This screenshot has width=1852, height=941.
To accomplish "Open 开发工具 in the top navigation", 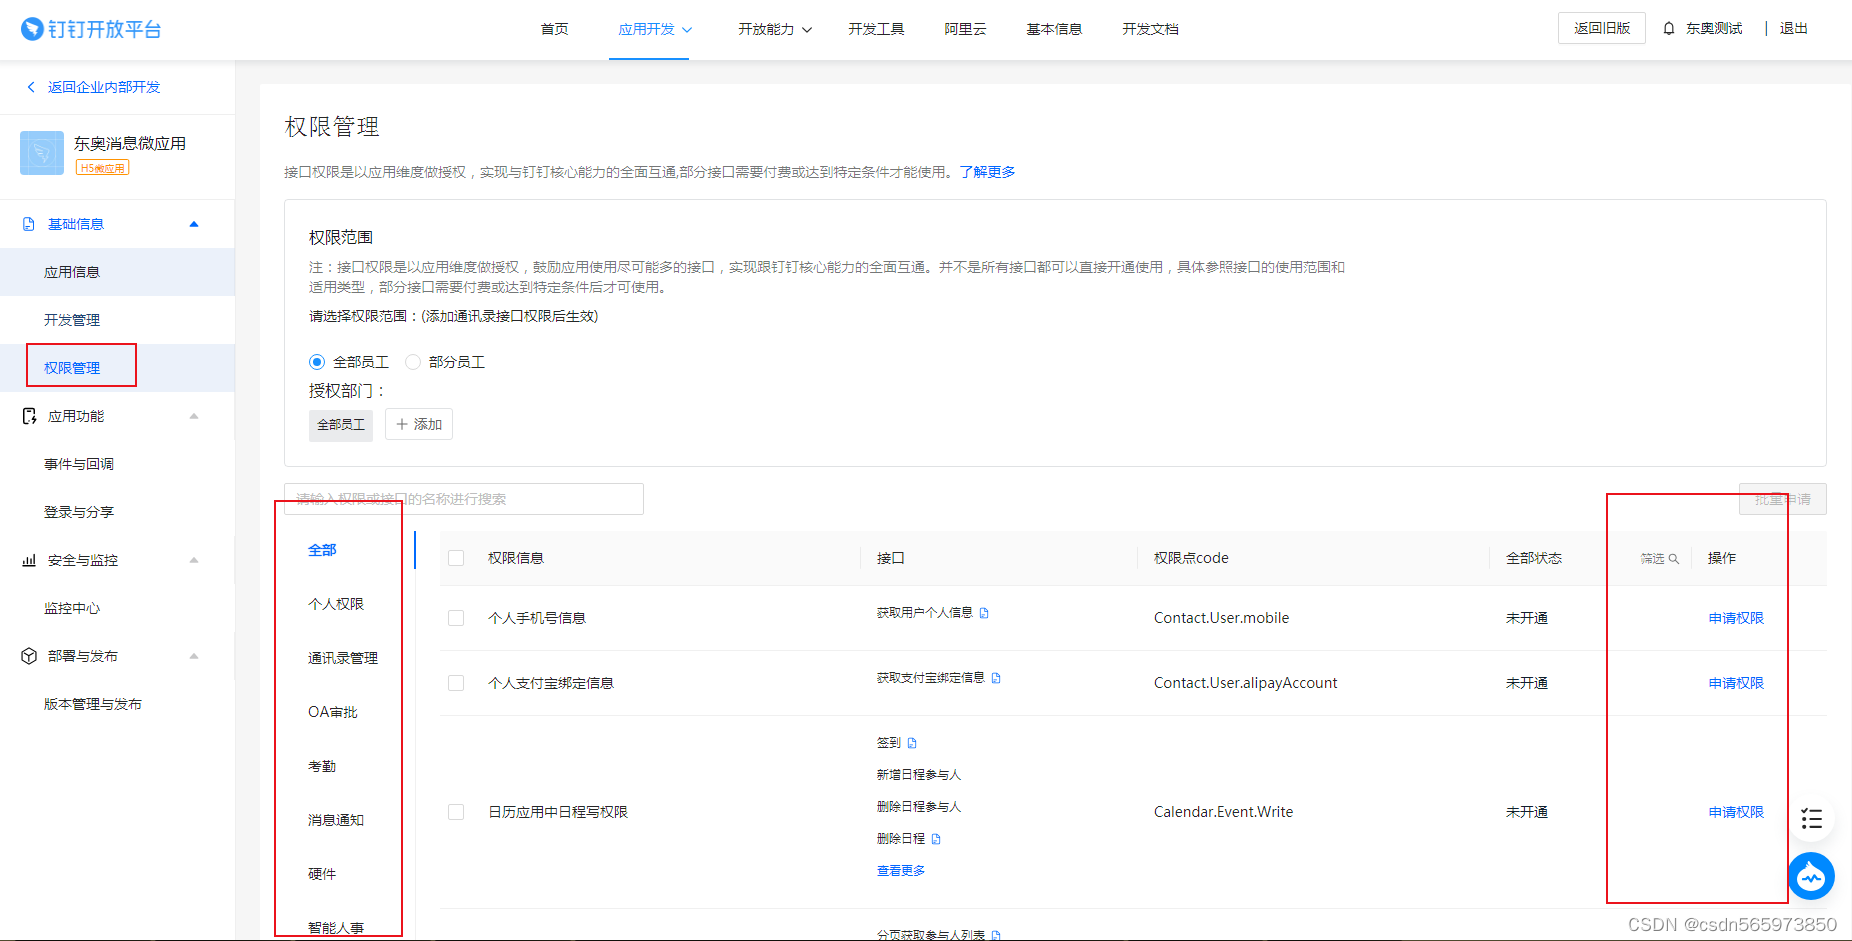I will pos(876,29).
